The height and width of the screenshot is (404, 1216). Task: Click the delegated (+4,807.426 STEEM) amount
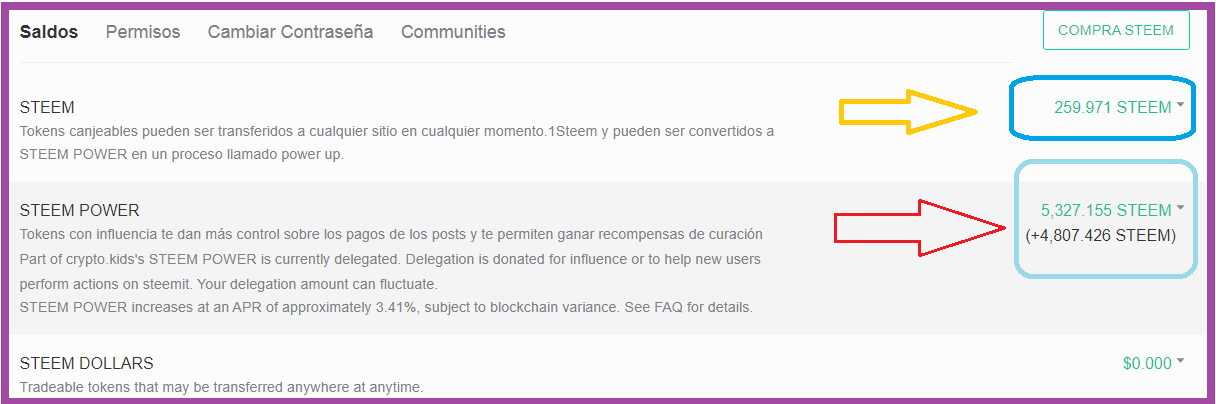pyautogui.click(x=1100, y=236)
